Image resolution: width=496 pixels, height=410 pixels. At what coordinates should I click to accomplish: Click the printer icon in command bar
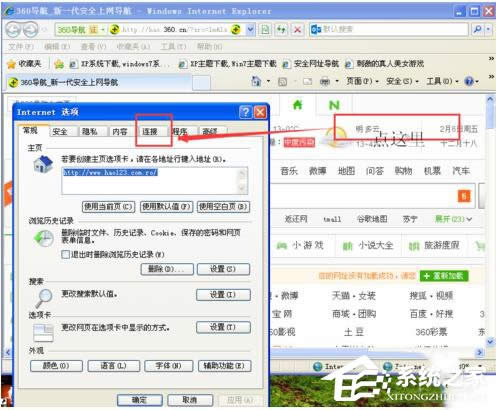[325, 81]
